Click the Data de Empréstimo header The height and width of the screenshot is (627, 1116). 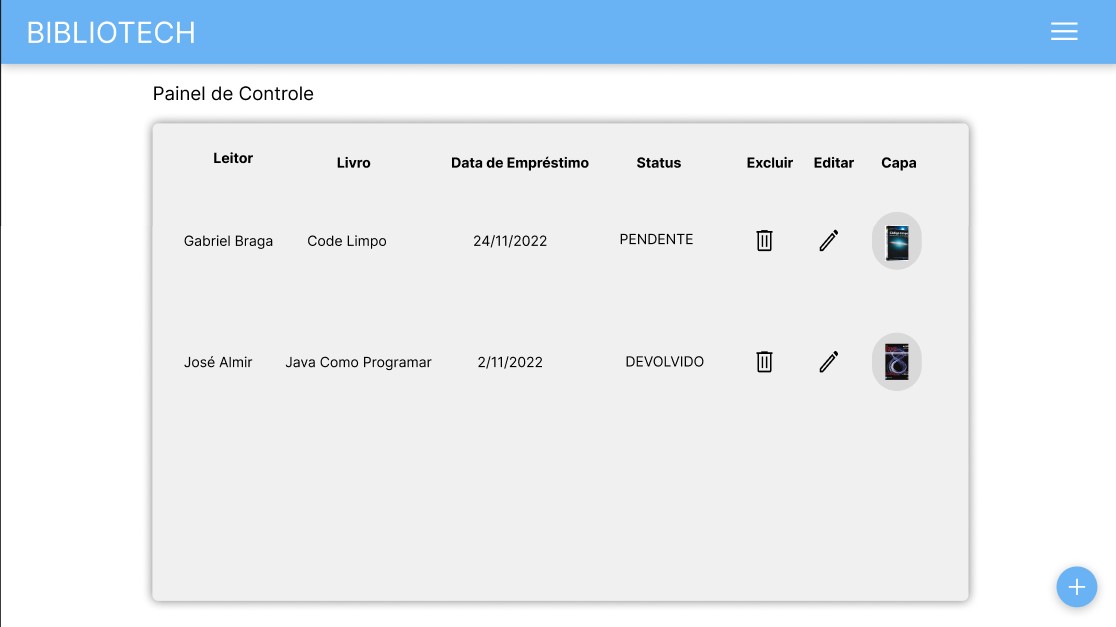click(519, 162)
